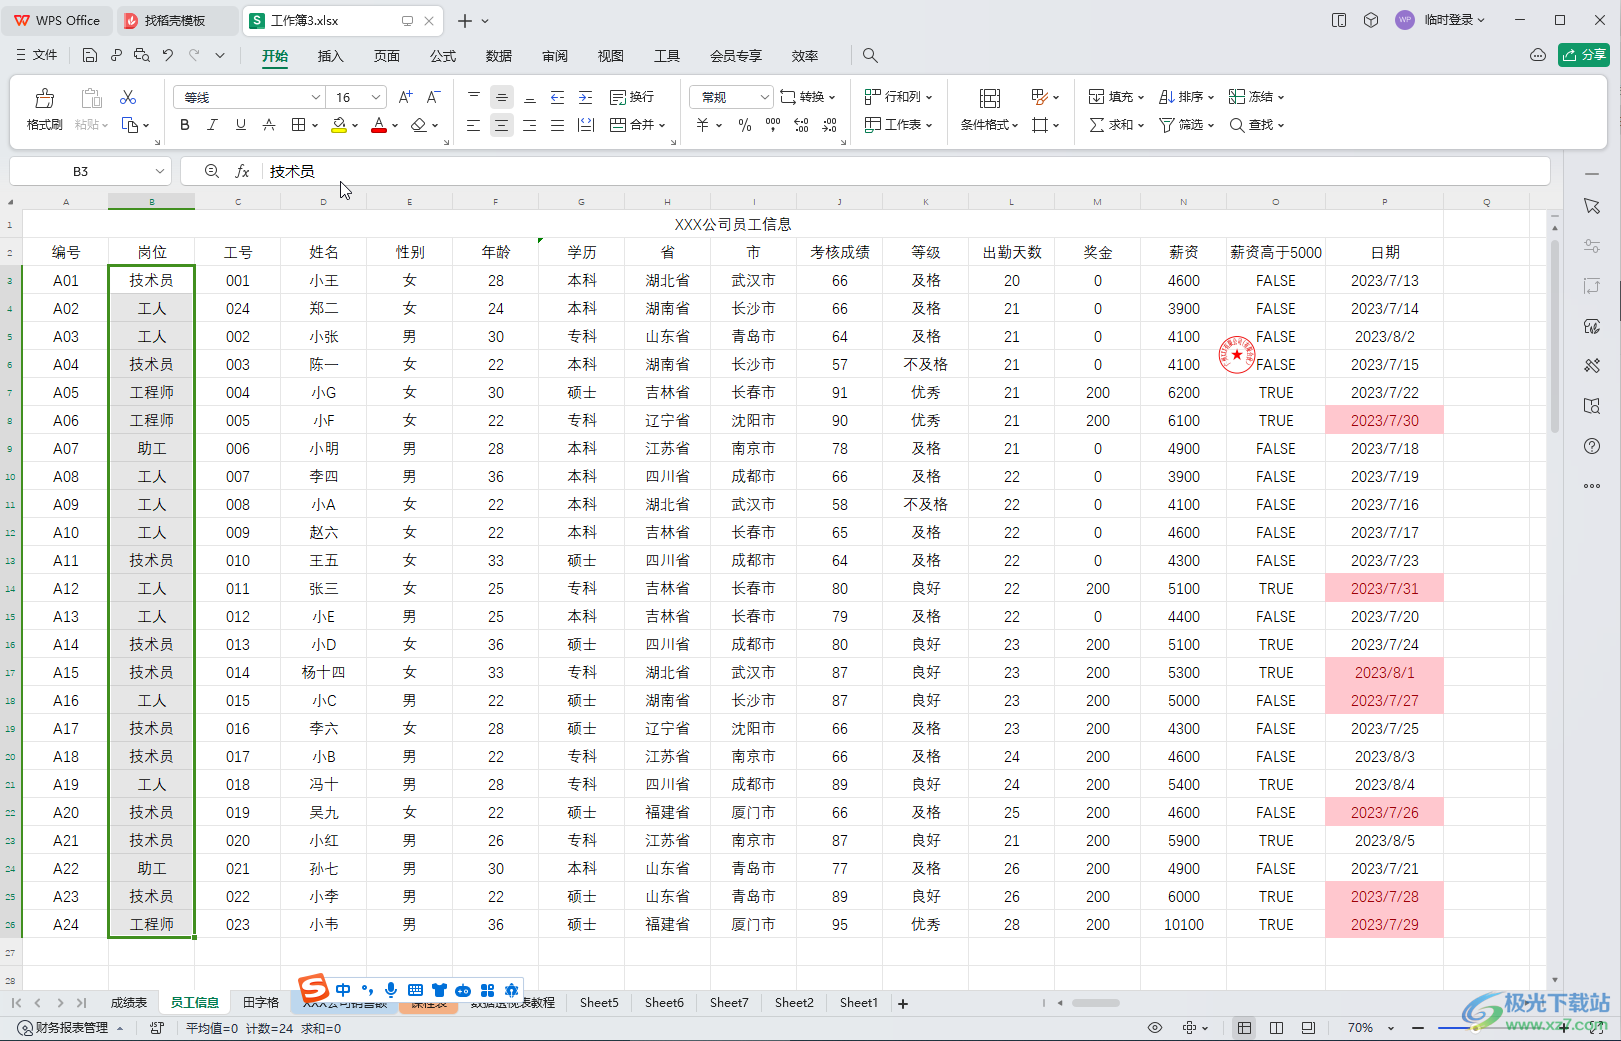
Task: Click the 求和 (AutoSum) button
Action: pos(1116,125)
